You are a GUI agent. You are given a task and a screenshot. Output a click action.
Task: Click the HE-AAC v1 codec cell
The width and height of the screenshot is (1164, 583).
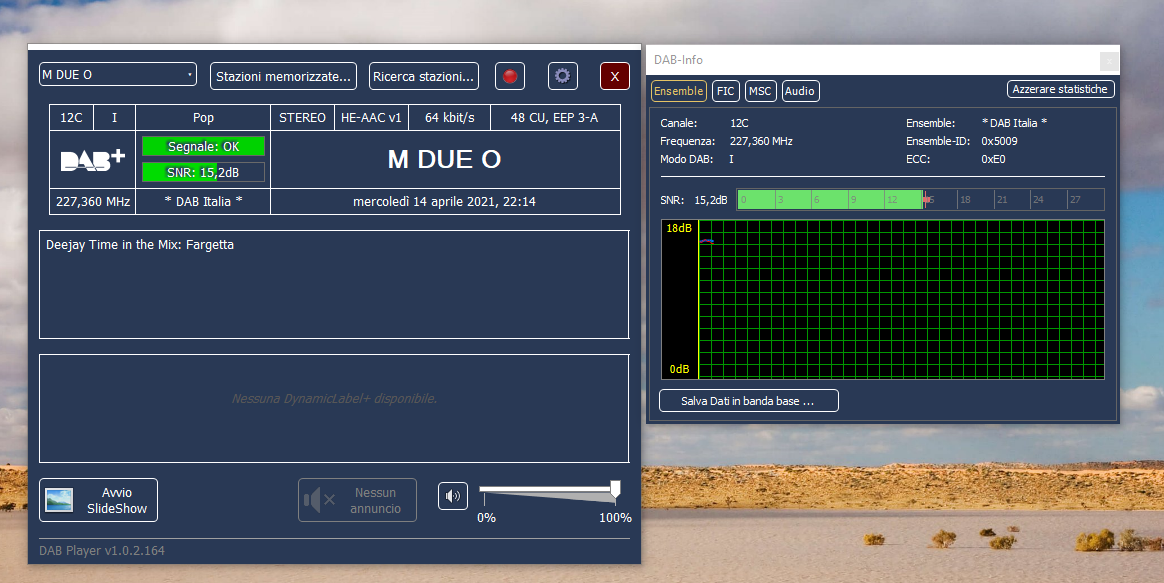click(x=371, y=117)
